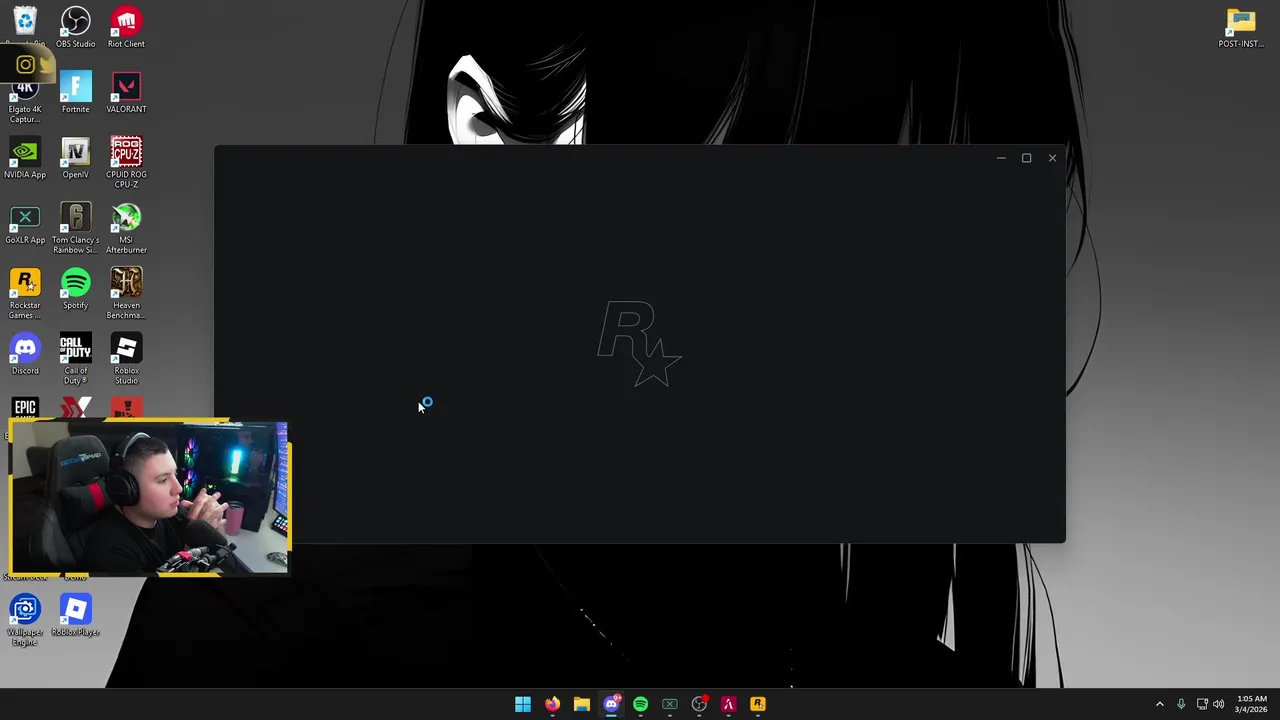Open the GoXLR App desktop shortcut
Screen dimensions: 1280x720
[25, 224]
